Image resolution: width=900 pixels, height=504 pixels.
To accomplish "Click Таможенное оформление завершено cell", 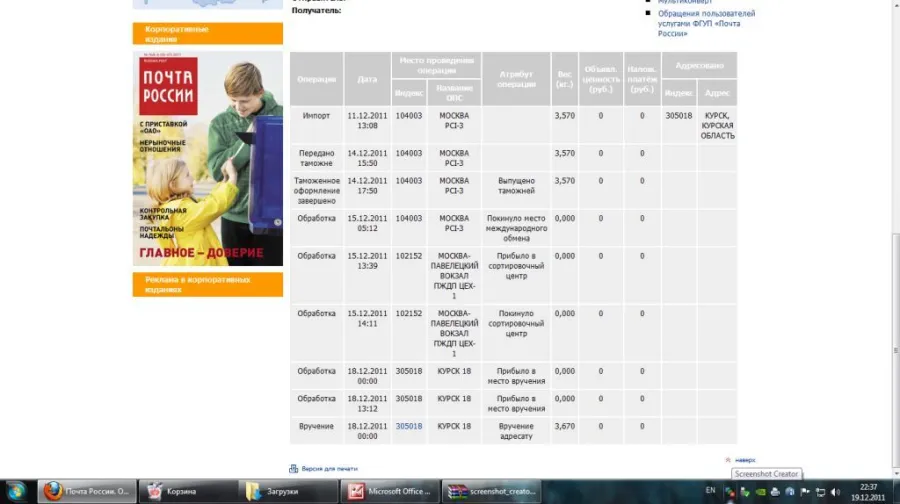I will [316, 191].
